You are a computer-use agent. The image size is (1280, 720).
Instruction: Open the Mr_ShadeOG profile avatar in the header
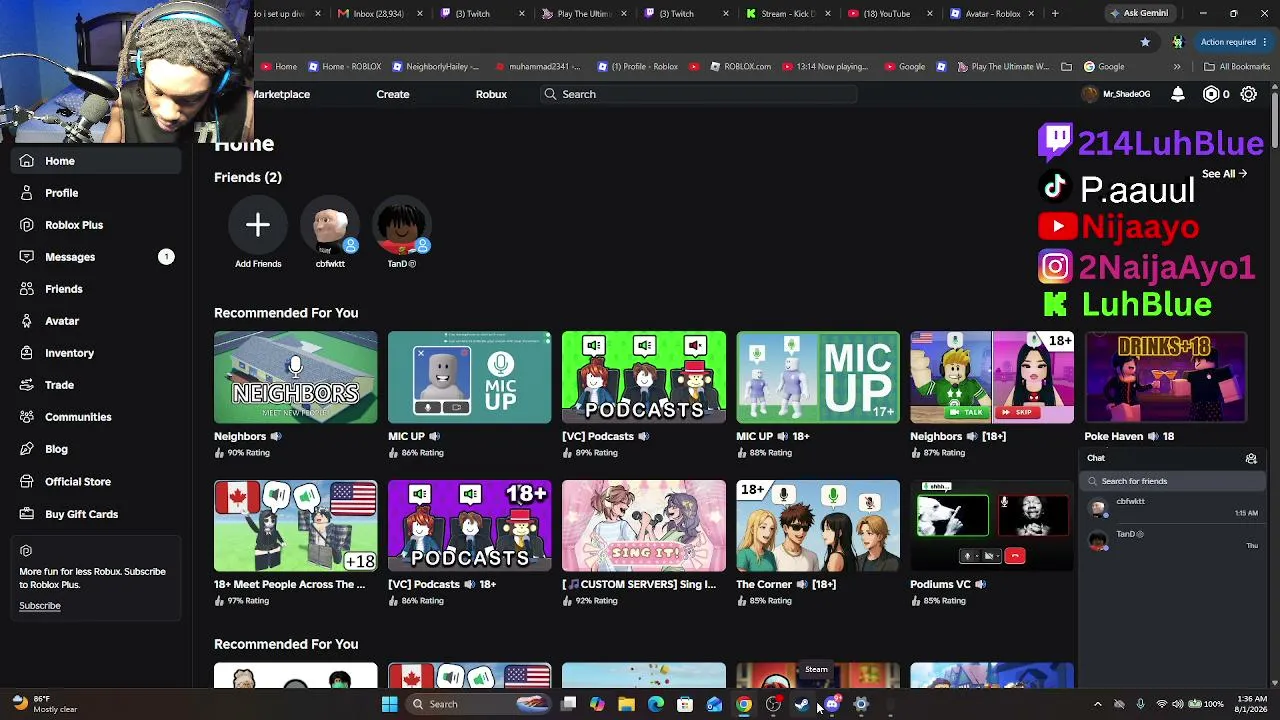coord(1090,94)
